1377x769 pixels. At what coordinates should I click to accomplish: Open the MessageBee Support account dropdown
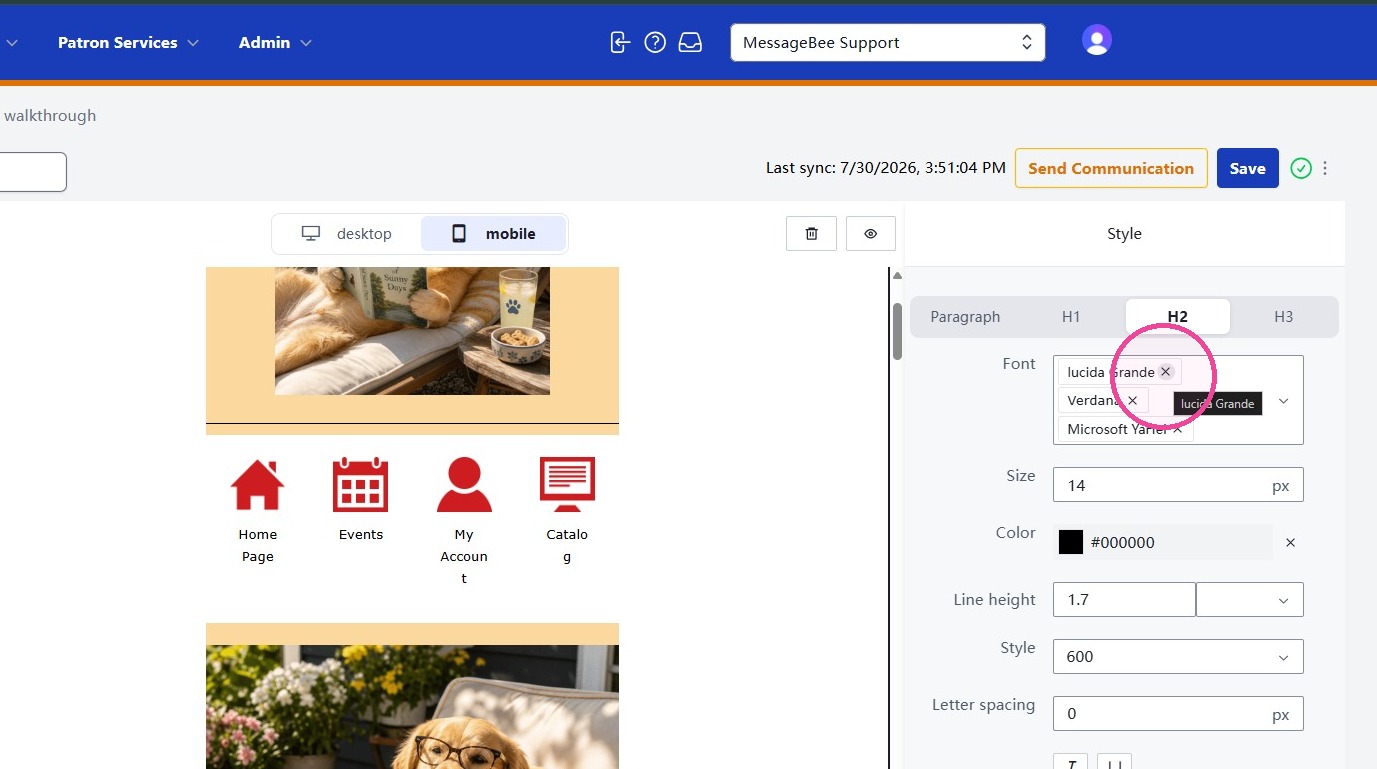[888, 42]
